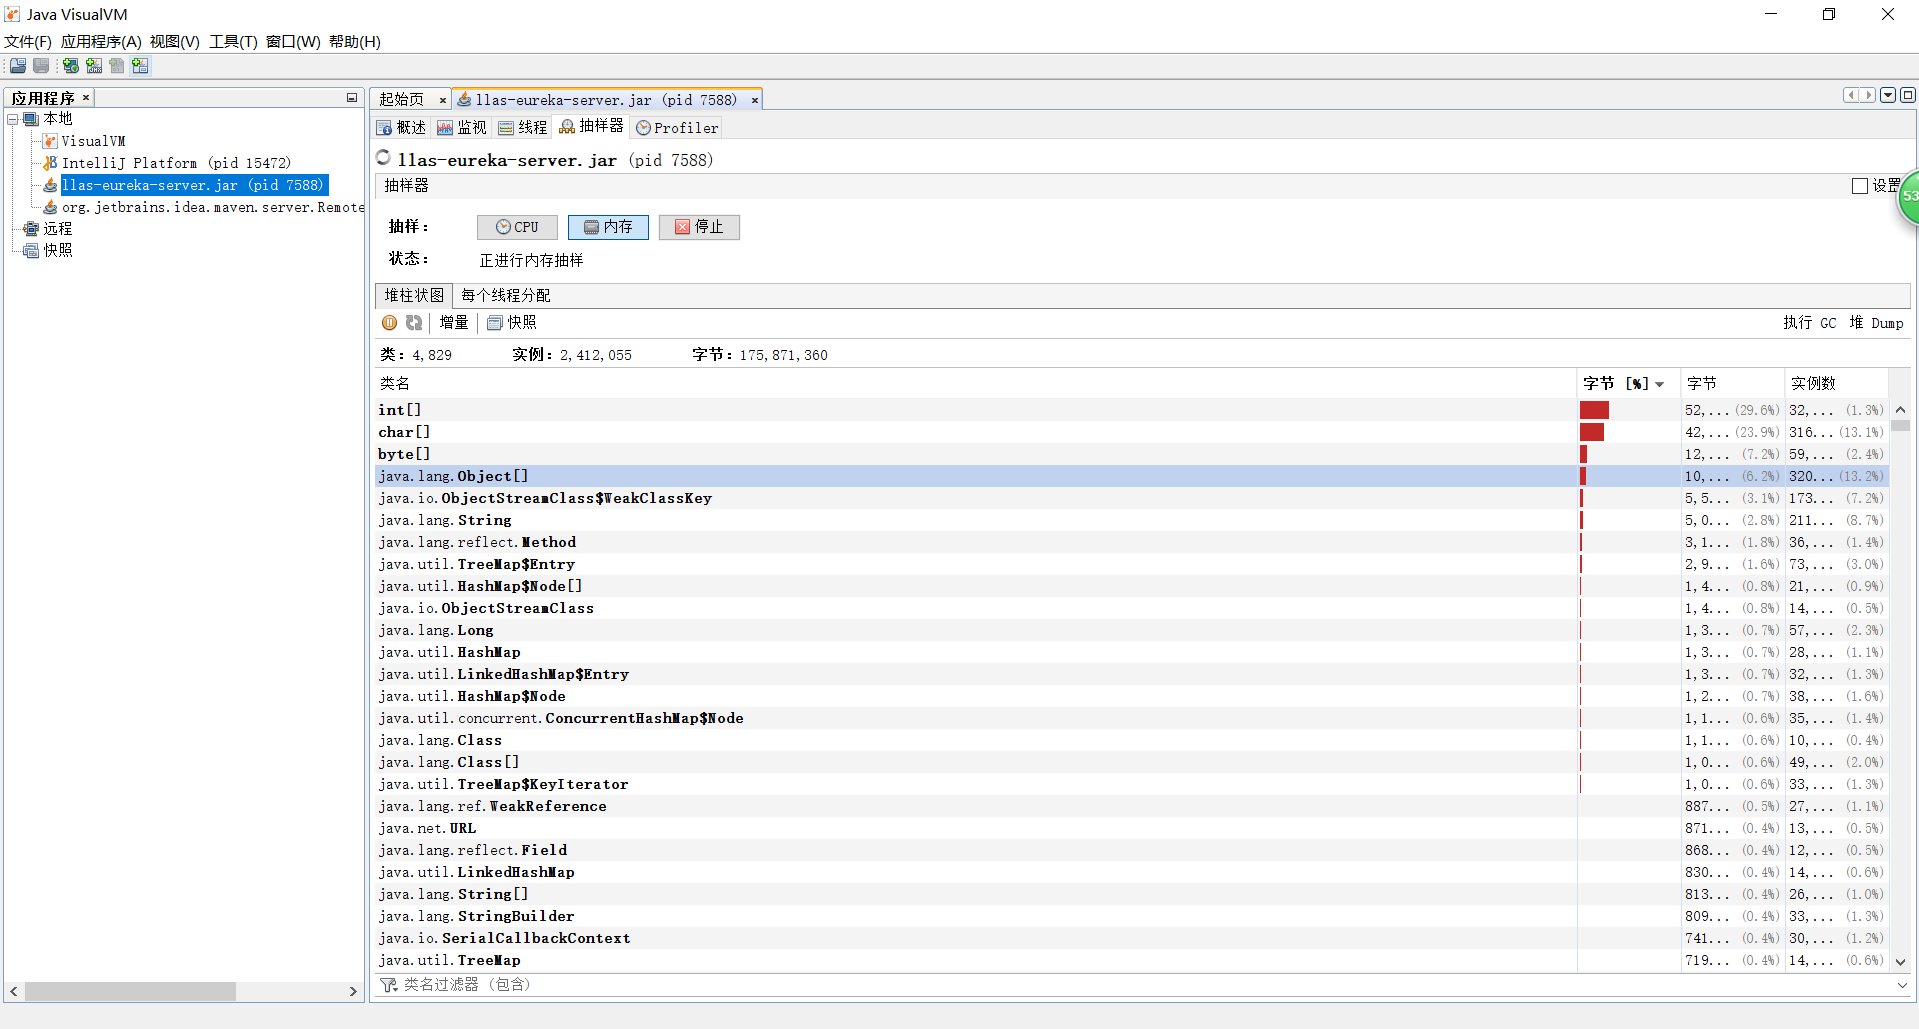Click the 停止 stop button
The image size is (1919, 1029).
[699, 227]
